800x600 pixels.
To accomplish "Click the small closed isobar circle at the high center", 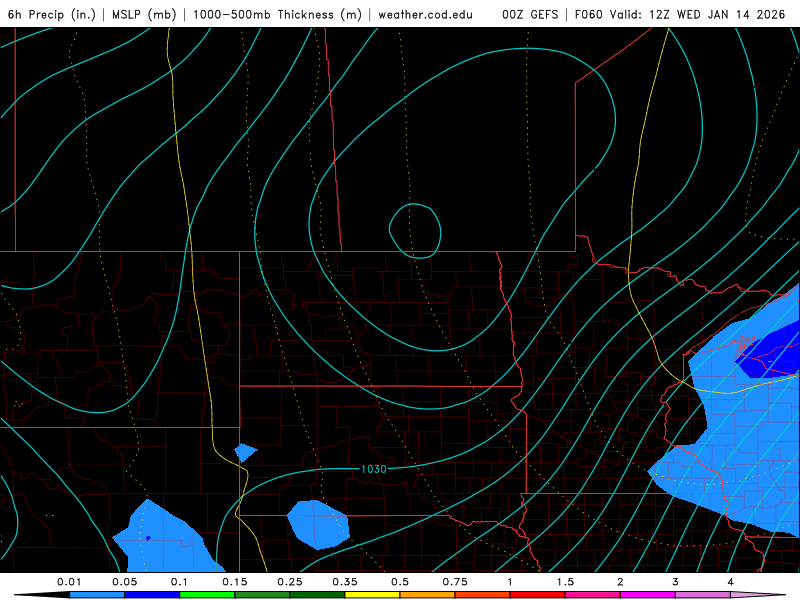I will [x=415, y=231].
